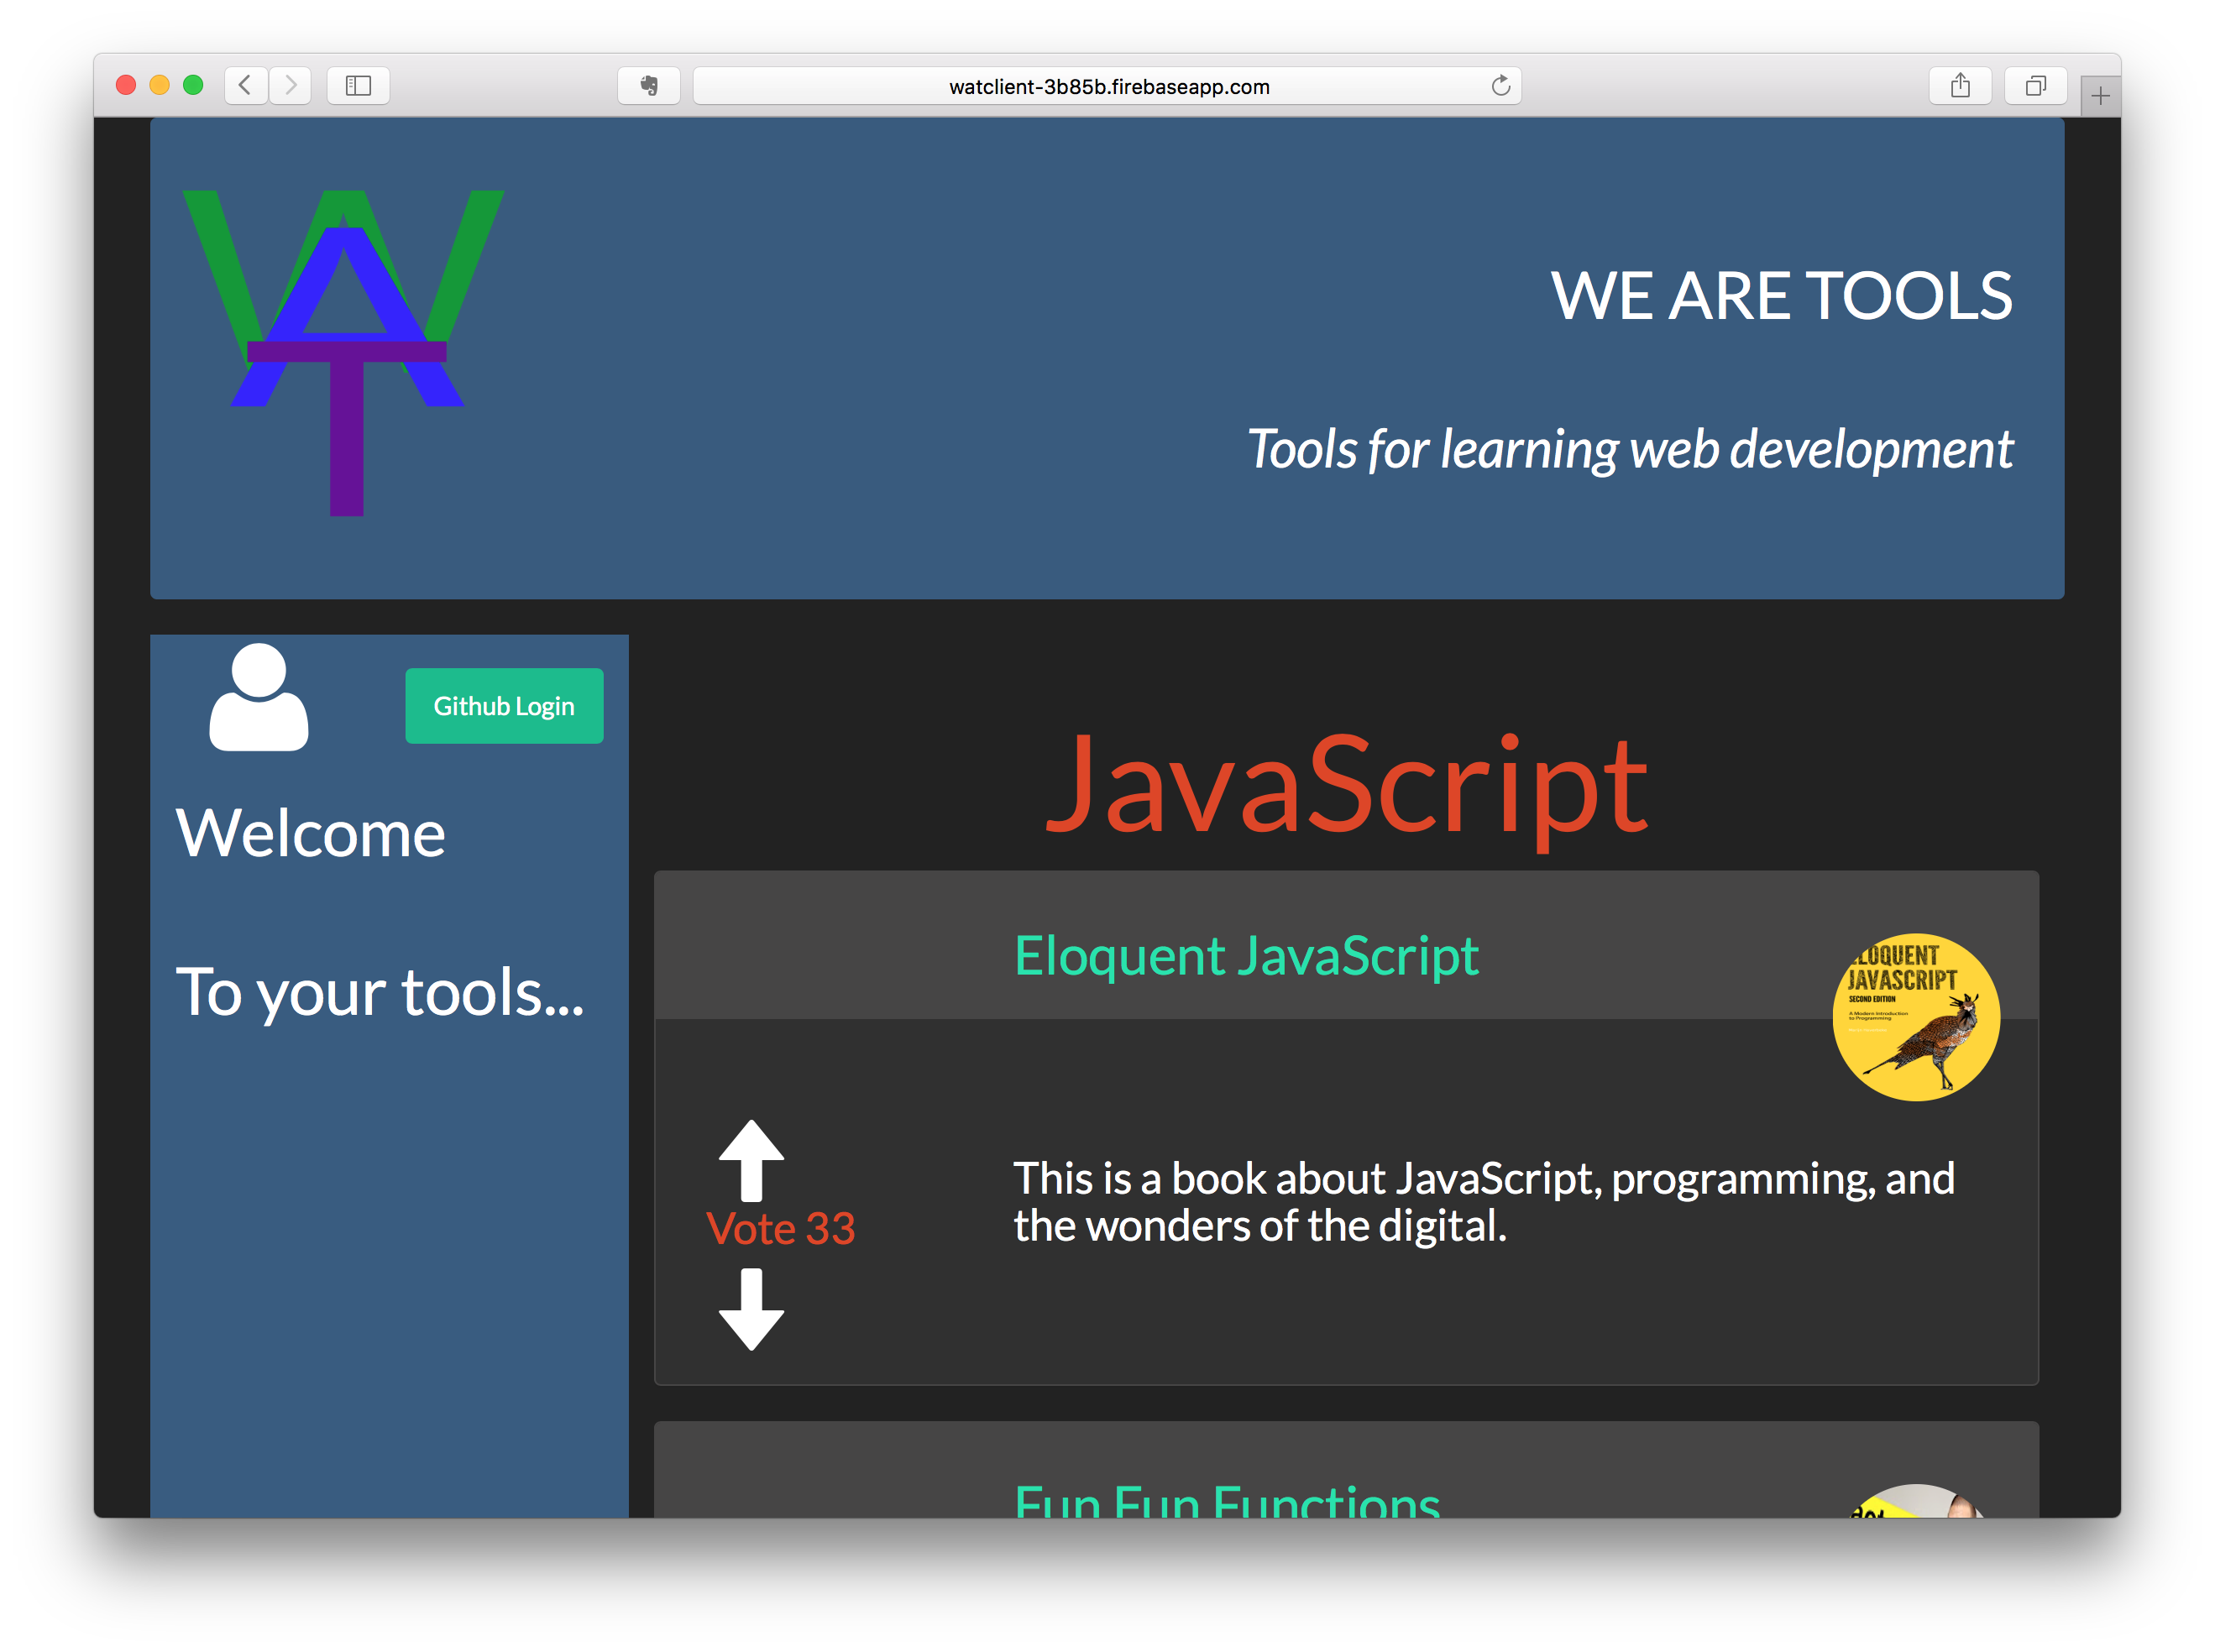
Task: Click the Evernote extension elephant icon
Action: (x=649, y=86)
